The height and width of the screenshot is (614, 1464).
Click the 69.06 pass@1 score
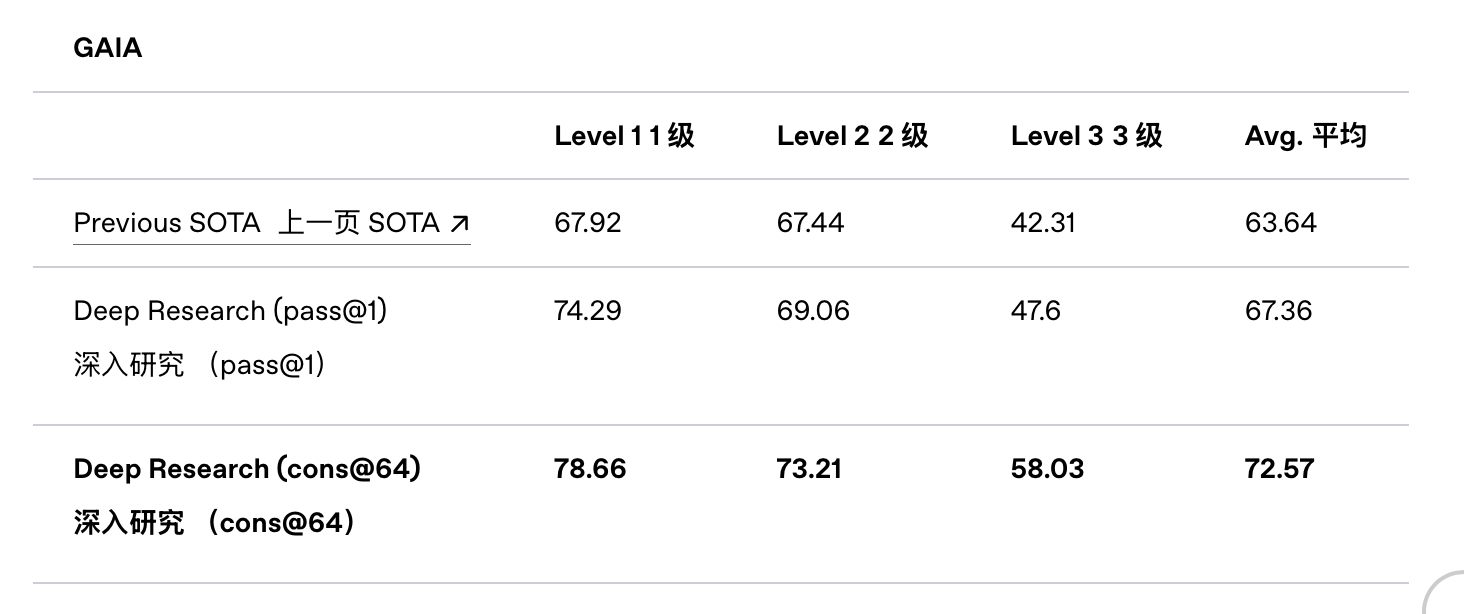point(813,311)
